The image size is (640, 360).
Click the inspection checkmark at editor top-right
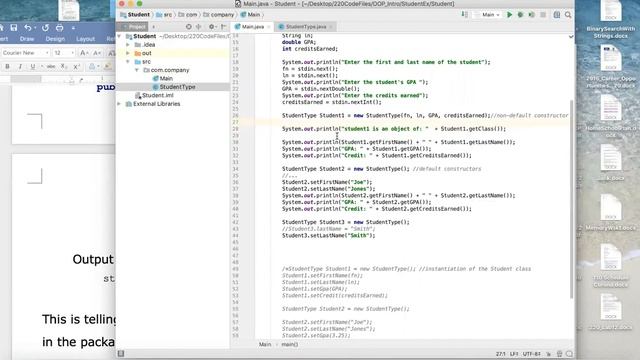(571, 37)
